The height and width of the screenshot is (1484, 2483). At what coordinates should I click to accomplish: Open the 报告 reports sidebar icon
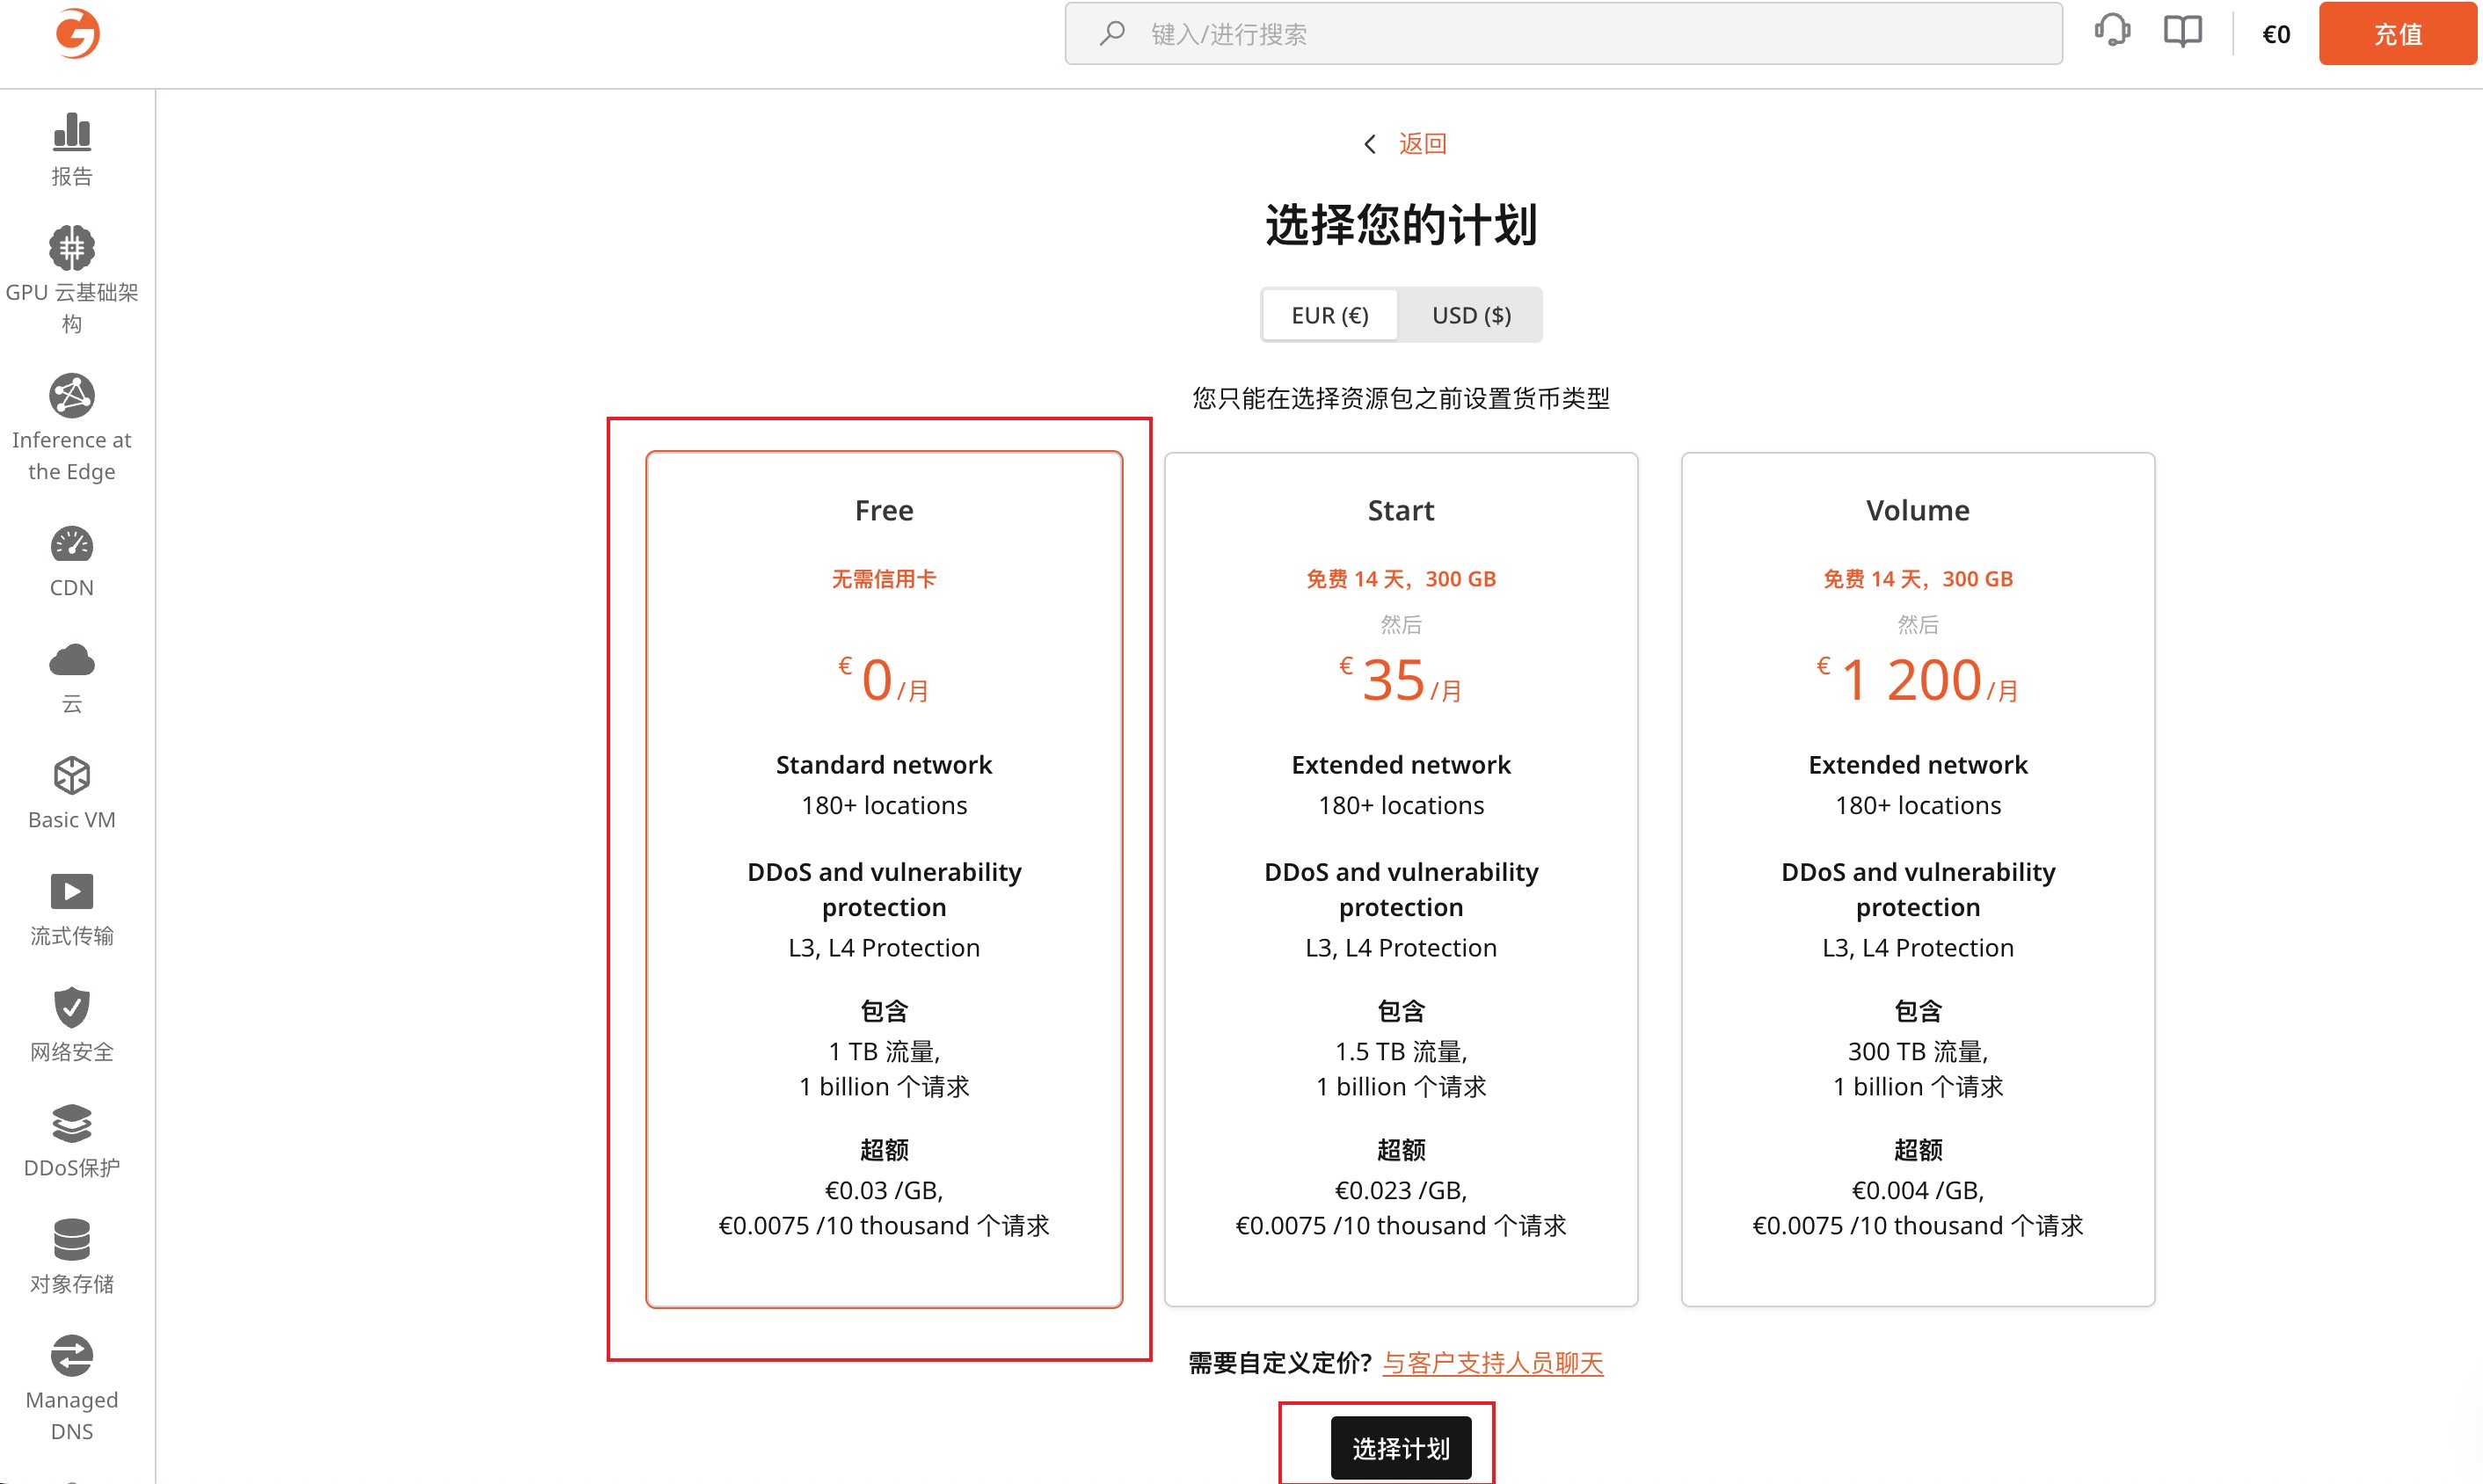pos(71,132)
